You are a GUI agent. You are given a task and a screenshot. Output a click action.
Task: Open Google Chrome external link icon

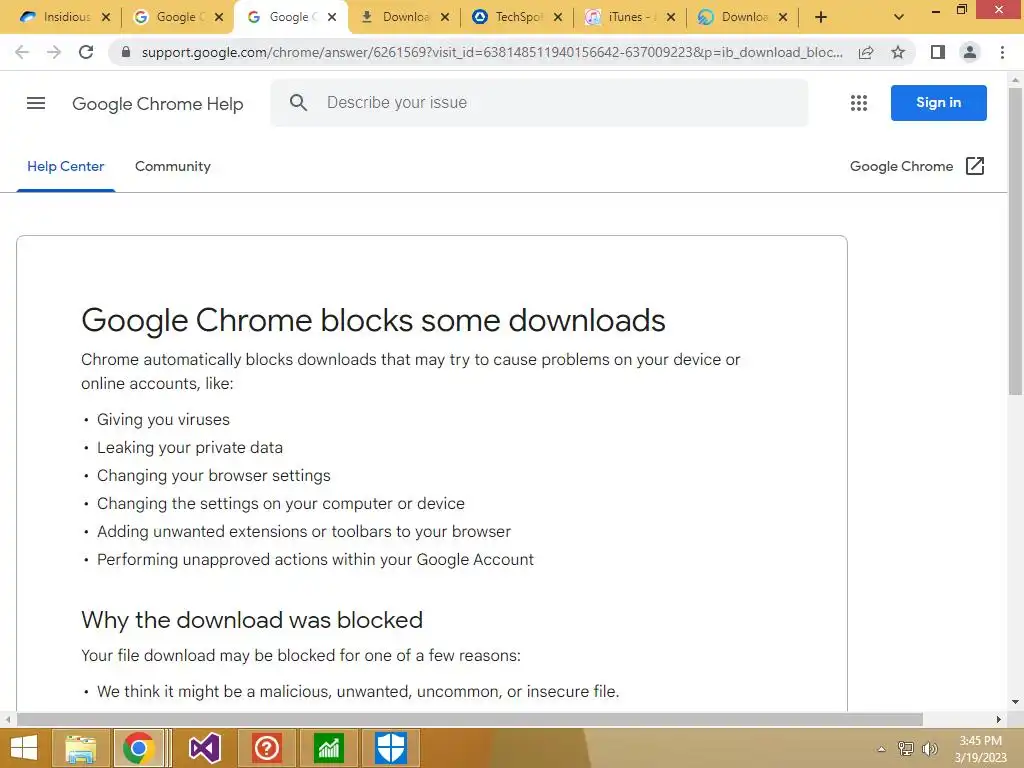click(x=974, y=166)
